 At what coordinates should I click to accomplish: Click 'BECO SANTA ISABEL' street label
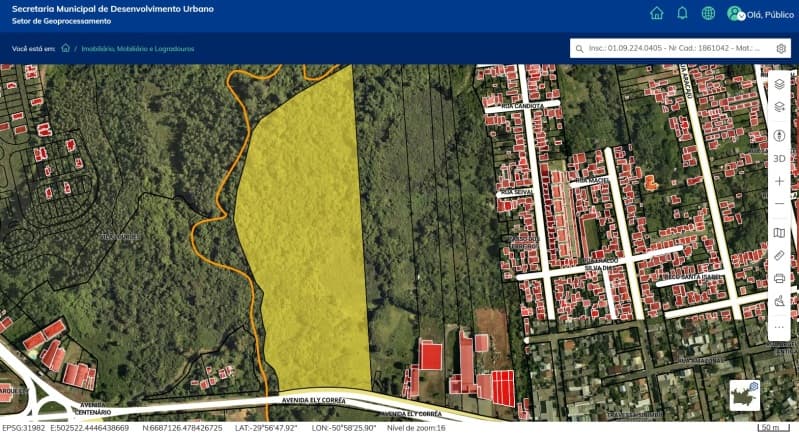pyautogui.click(x=692, y=277)
